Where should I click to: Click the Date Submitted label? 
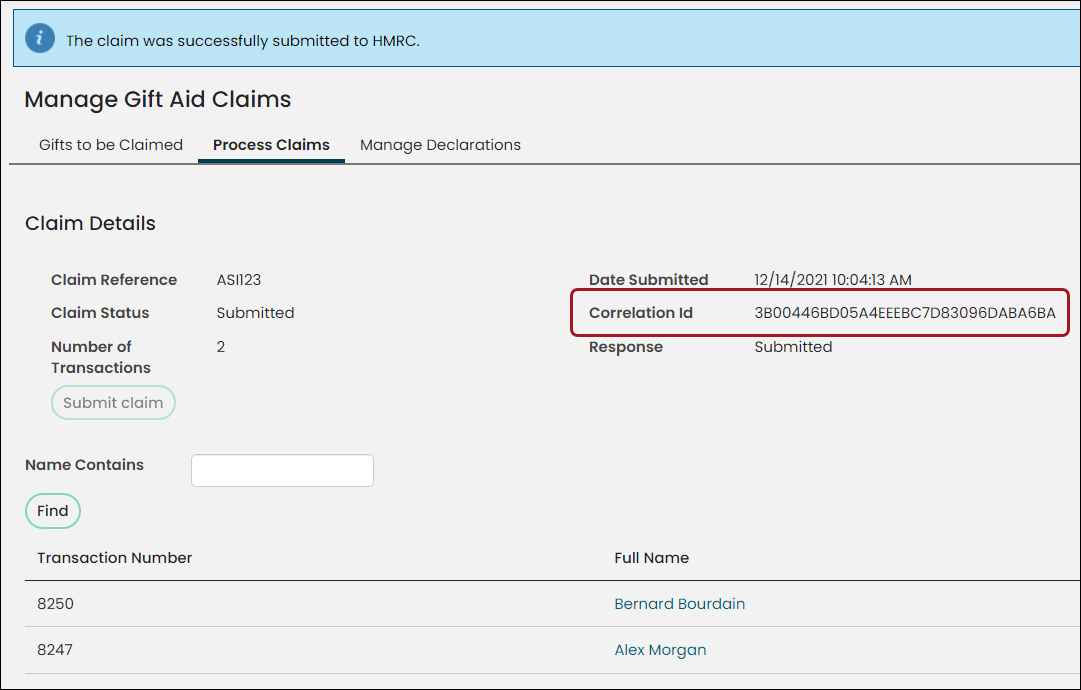pyautogui.click(x=648, y=280)
